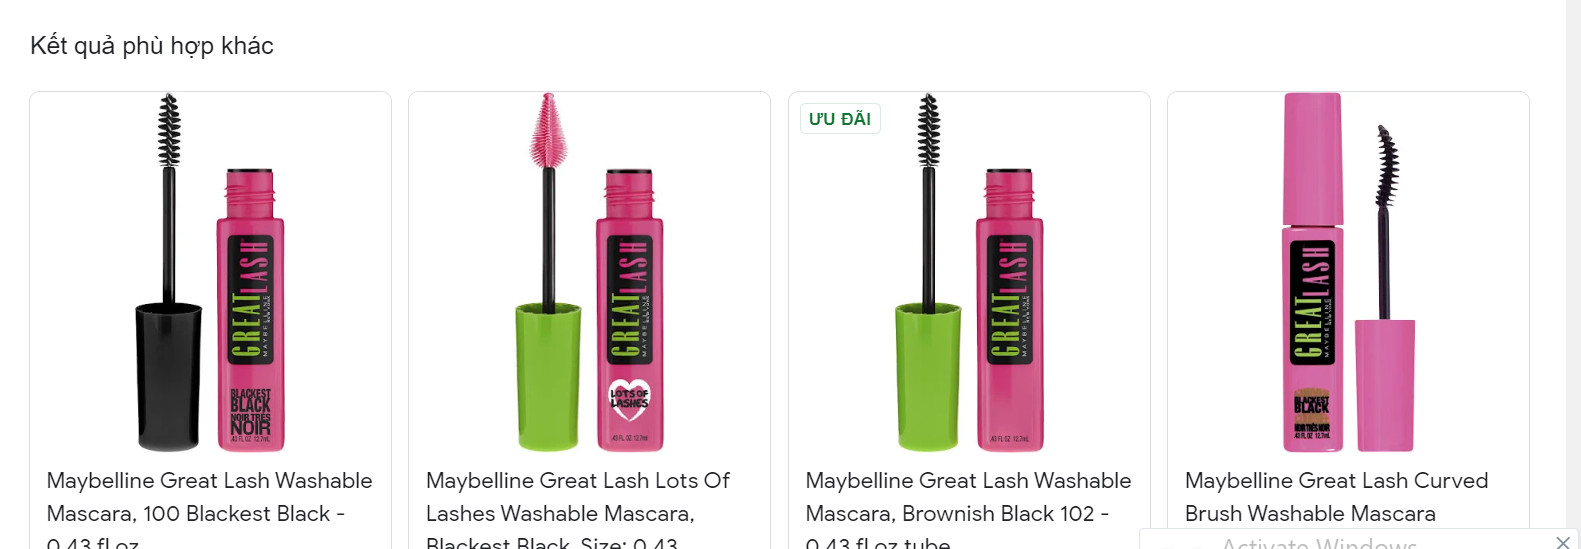Click the green cap in Lots Of Lashes card
This screenshot has width=1581, height=549.
click(548, 377)
